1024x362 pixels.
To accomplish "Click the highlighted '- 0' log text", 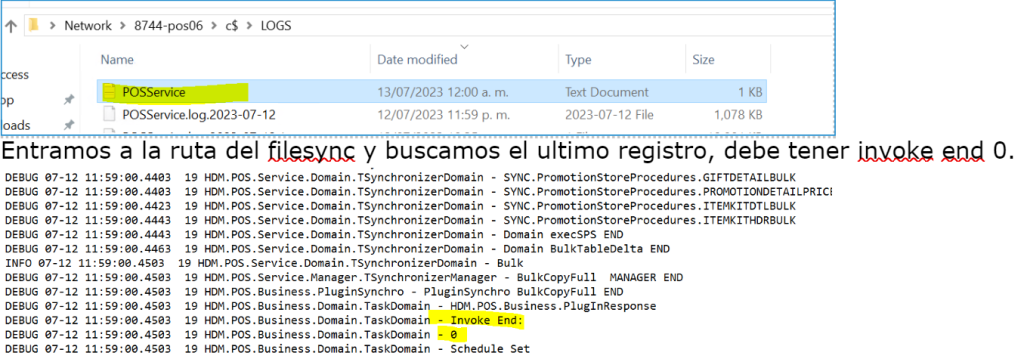I will click(x=449, y=335).
